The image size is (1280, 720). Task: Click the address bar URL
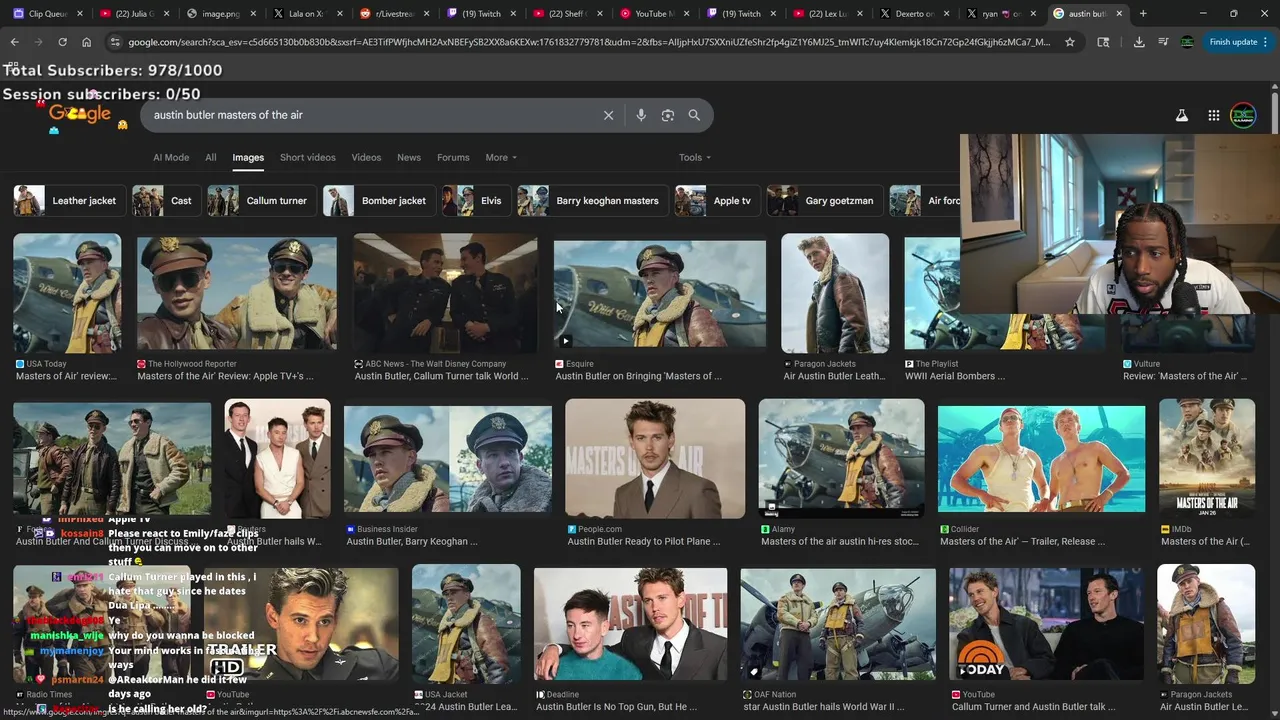tap(589, 42)
